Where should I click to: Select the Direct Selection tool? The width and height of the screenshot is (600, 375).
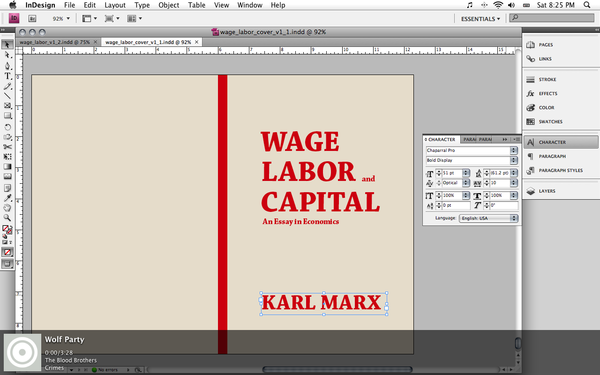(7, 55)
